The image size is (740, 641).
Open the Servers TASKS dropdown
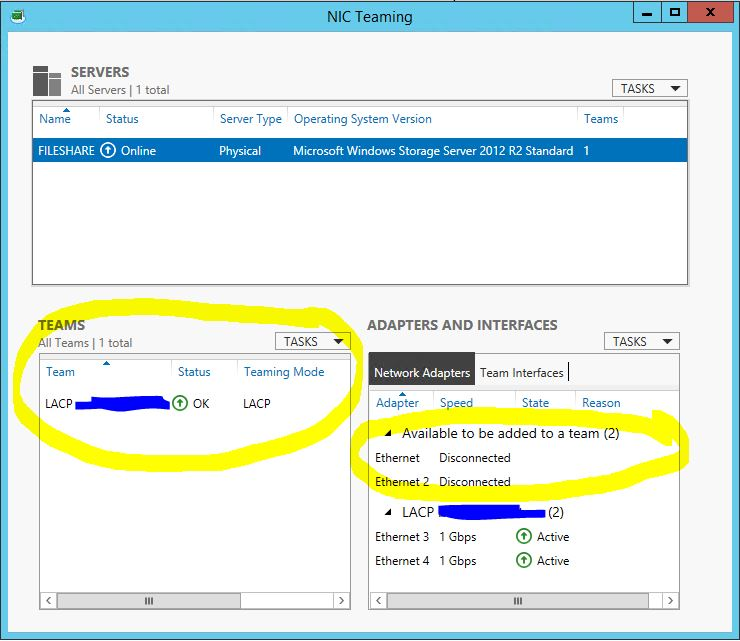point(649,88)
